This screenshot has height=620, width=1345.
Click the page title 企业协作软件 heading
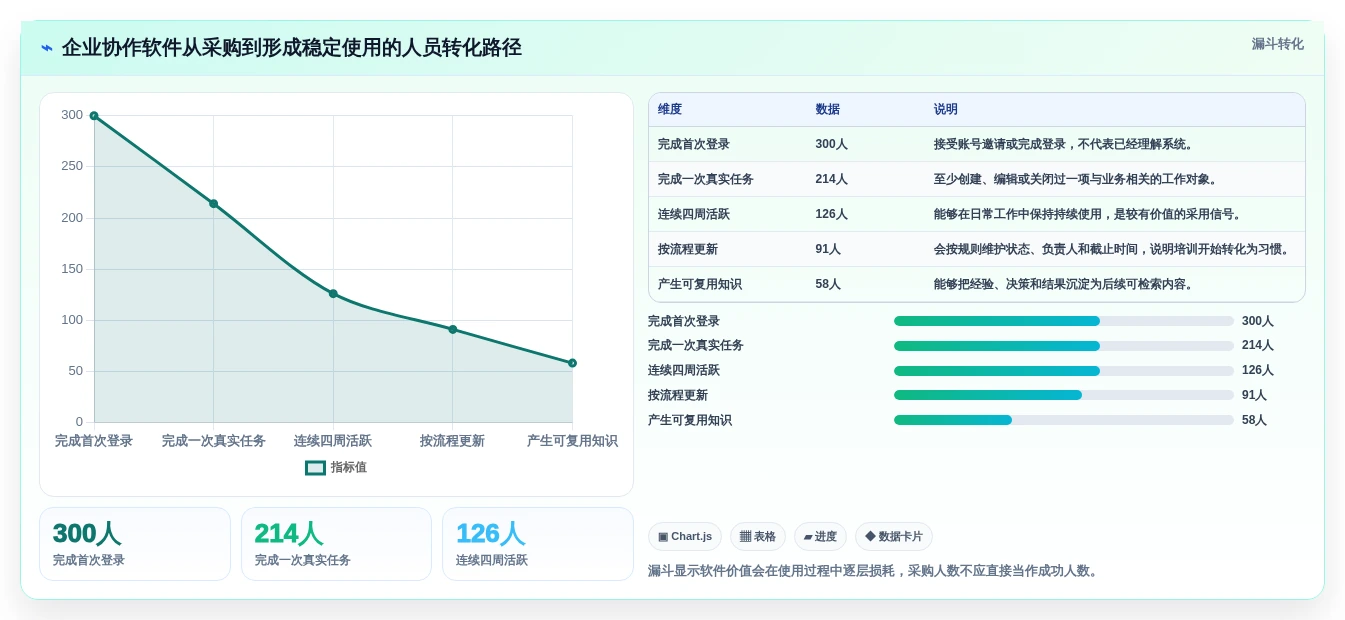click(292, 48)
